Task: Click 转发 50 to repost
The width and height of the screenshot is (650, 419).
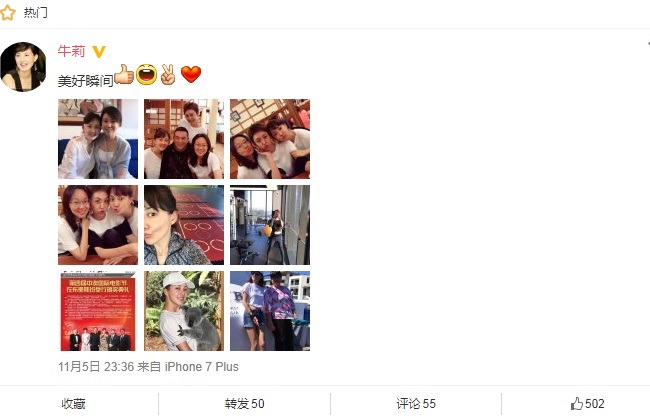Action: pyautogui.click(x=245, y=404)
